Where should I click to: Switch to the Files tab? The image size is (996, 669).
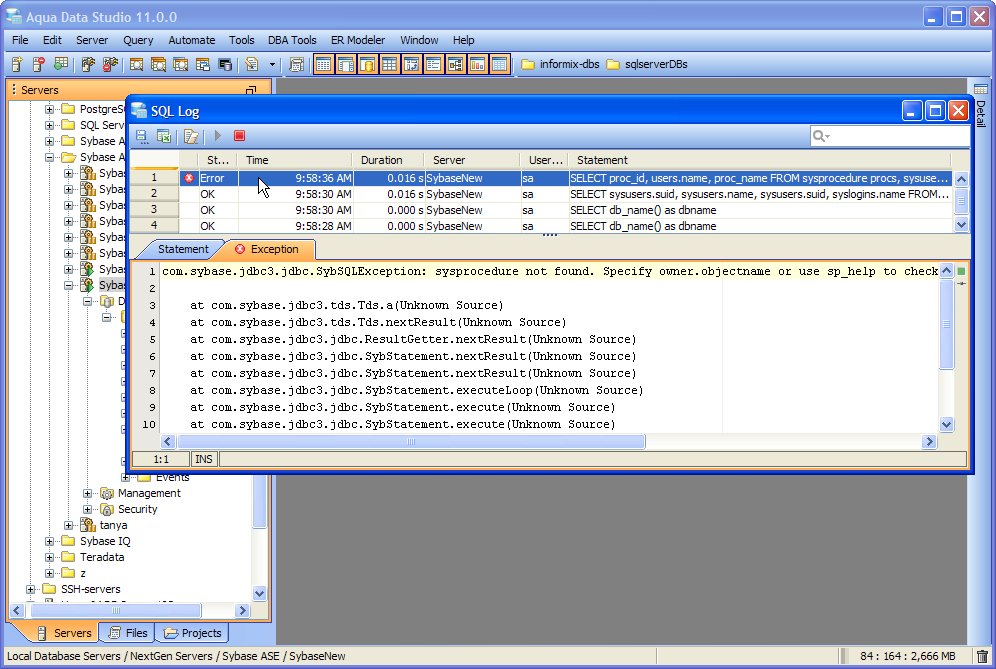pos(129,633)
